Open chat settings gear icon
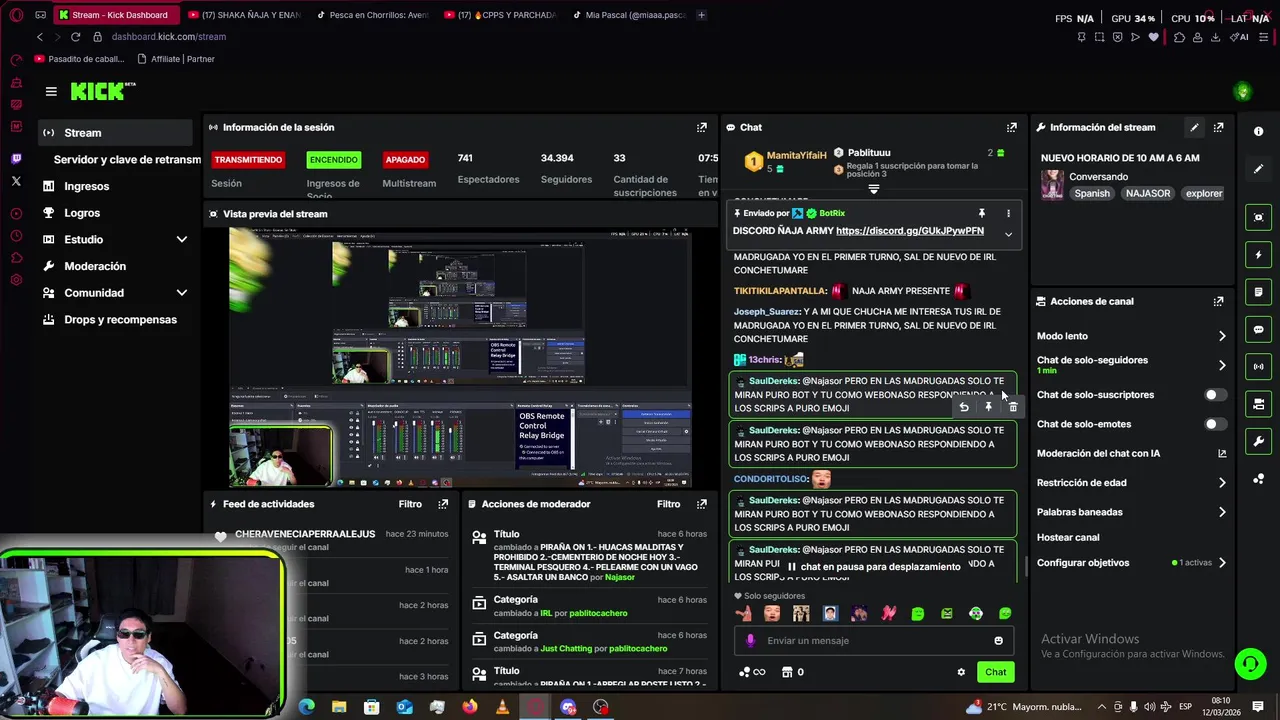 click(961, 672)
